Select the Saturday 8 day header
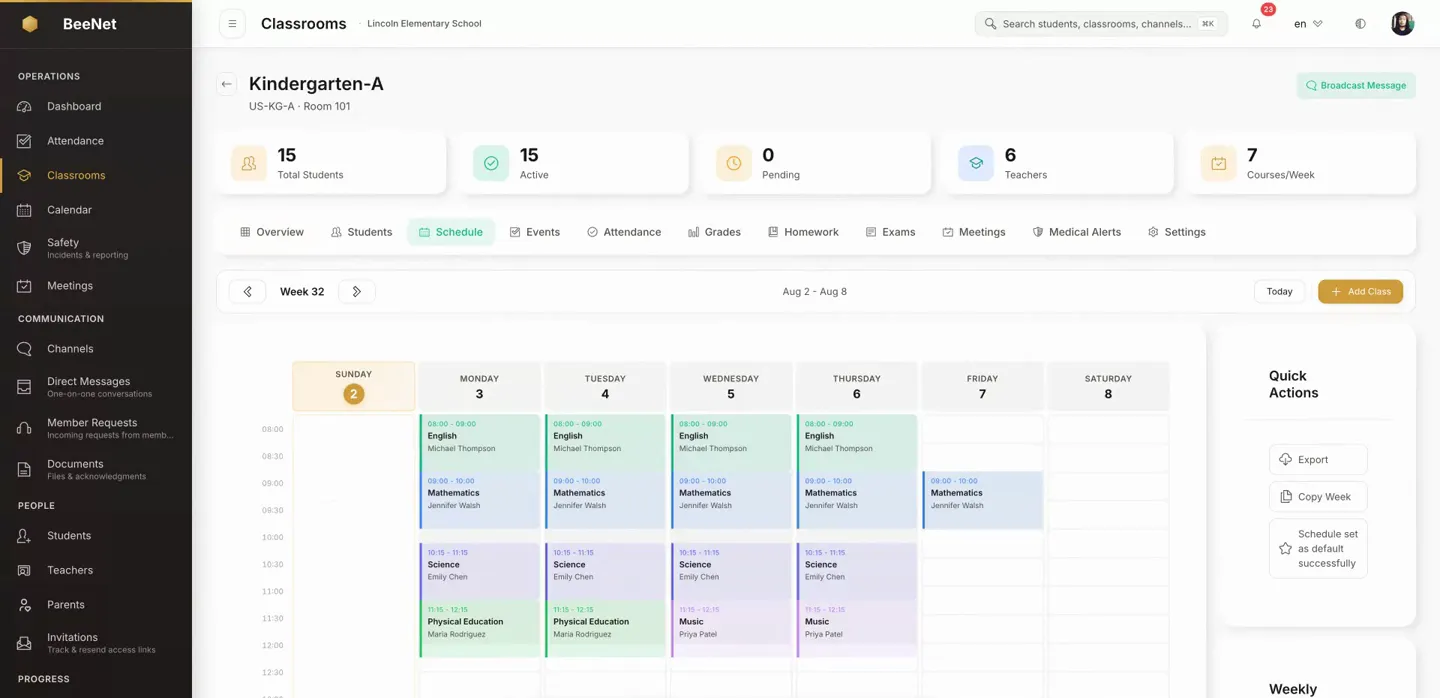 [1108, 386]
